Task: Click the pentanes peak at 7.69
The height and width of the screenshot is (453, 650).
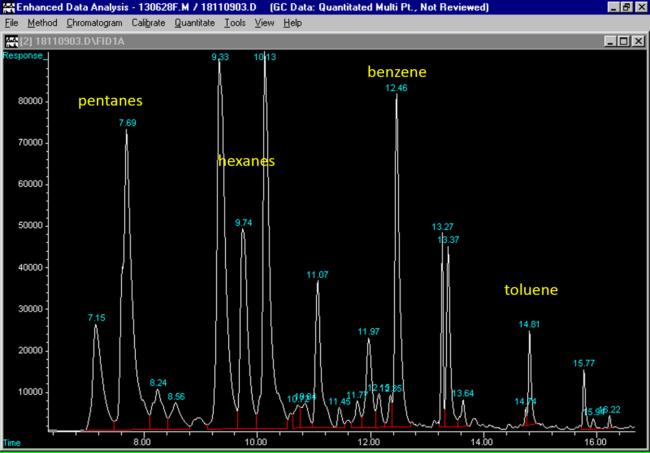Action: tap(127, 135)
